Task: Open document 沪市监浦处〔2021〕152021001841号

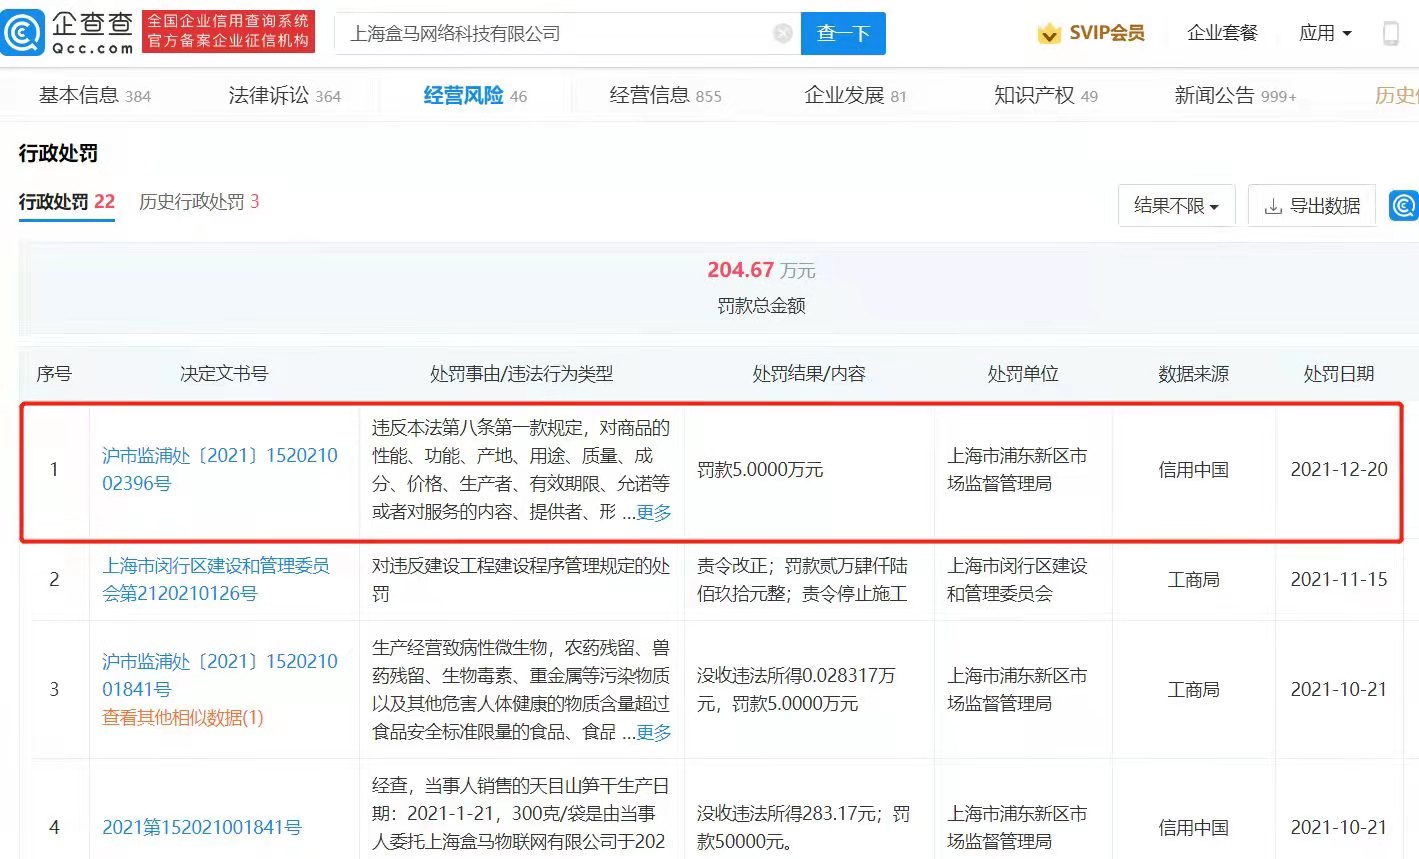Action: click(x=220, y=675)
